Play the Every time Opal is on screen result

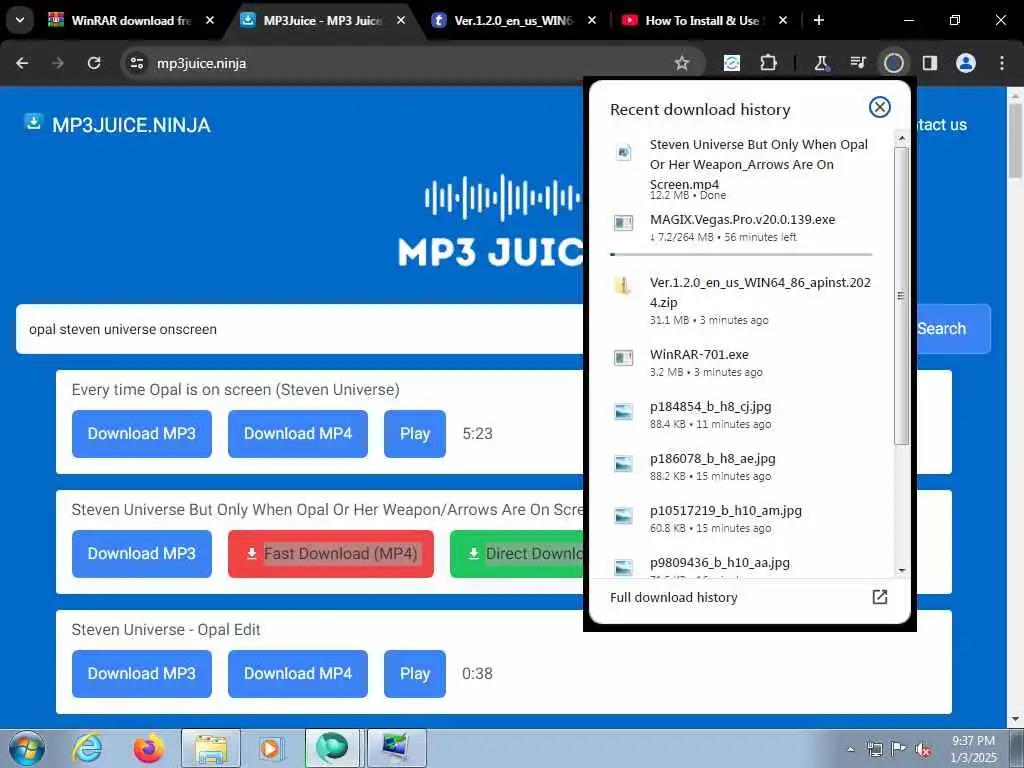pyautogui.click(x=415, y=434)
